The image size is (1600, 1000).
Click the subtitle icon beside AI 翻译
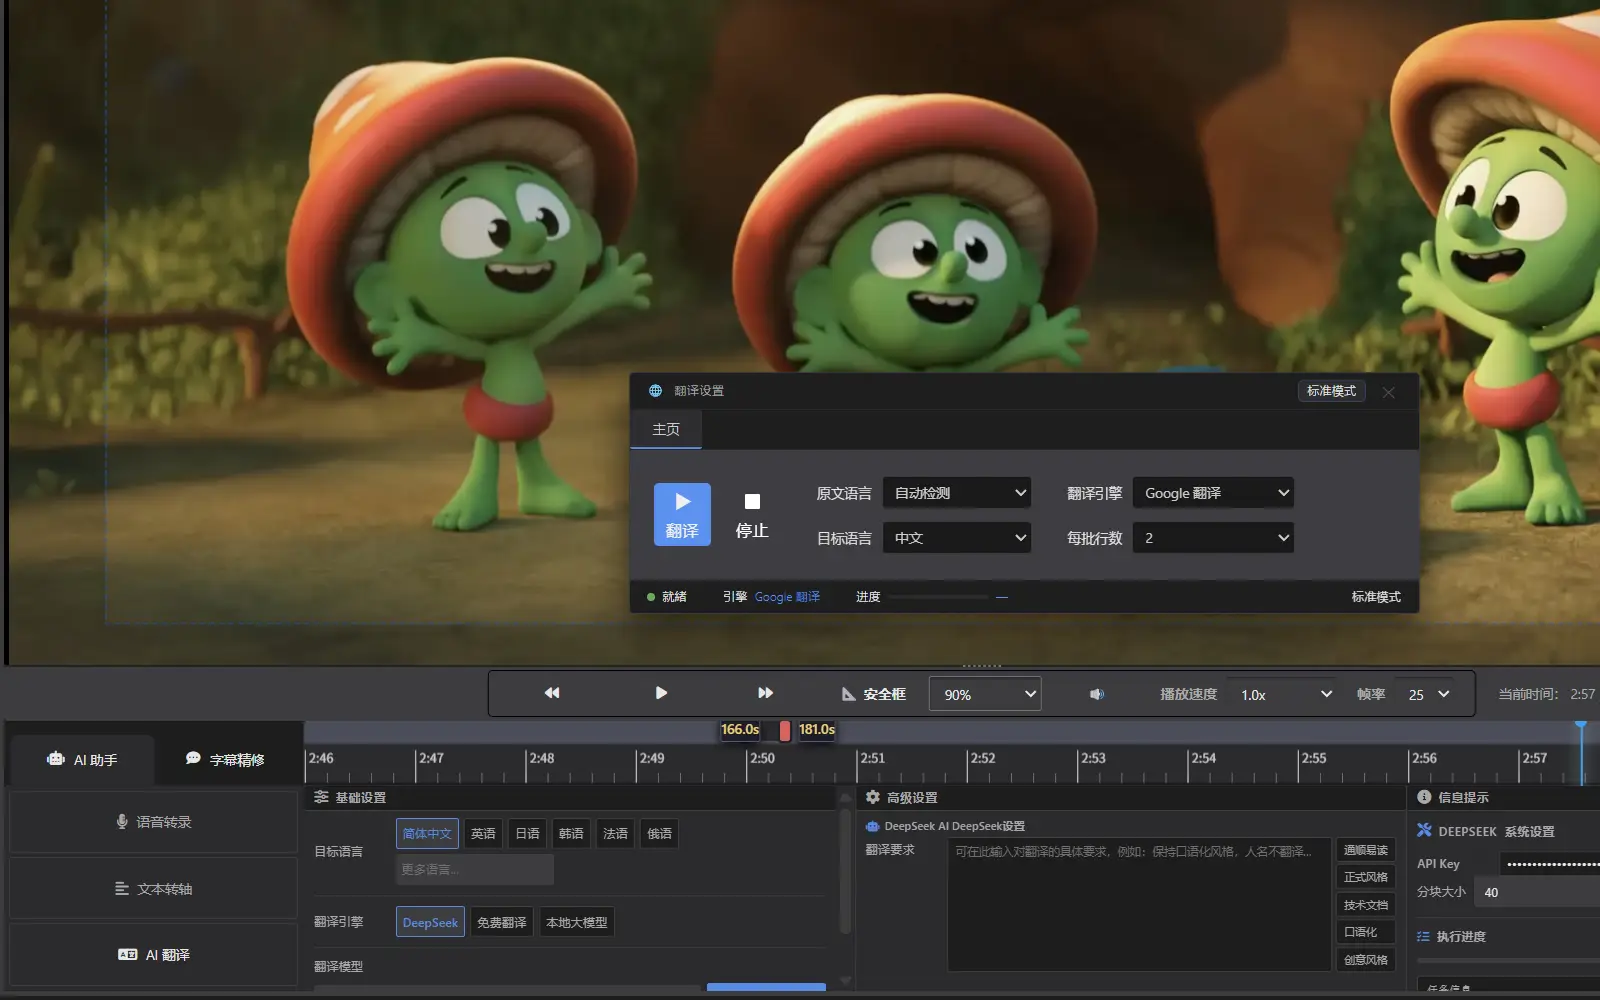[x=127, y=955]
